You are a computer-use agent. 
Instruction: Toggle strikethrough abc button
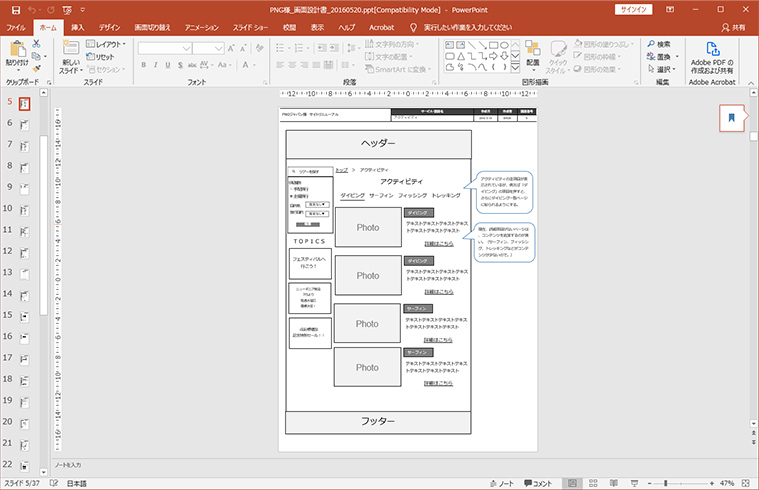(192, 65)
